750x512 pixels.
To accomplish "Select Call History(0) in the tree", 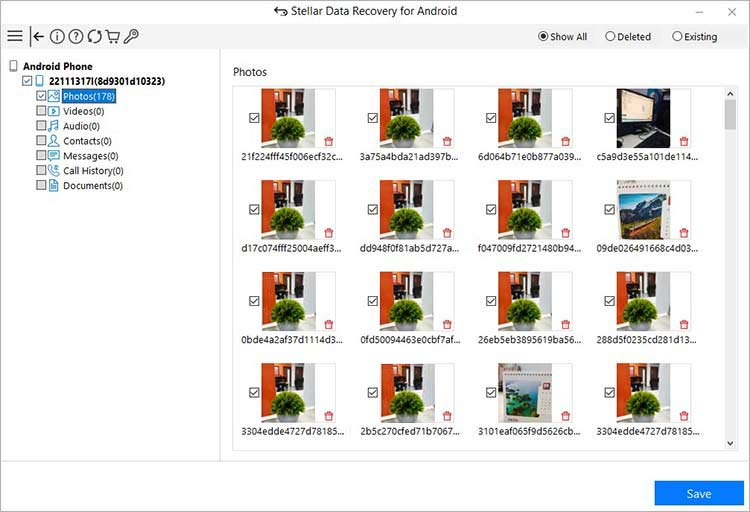I will [94, 171].
